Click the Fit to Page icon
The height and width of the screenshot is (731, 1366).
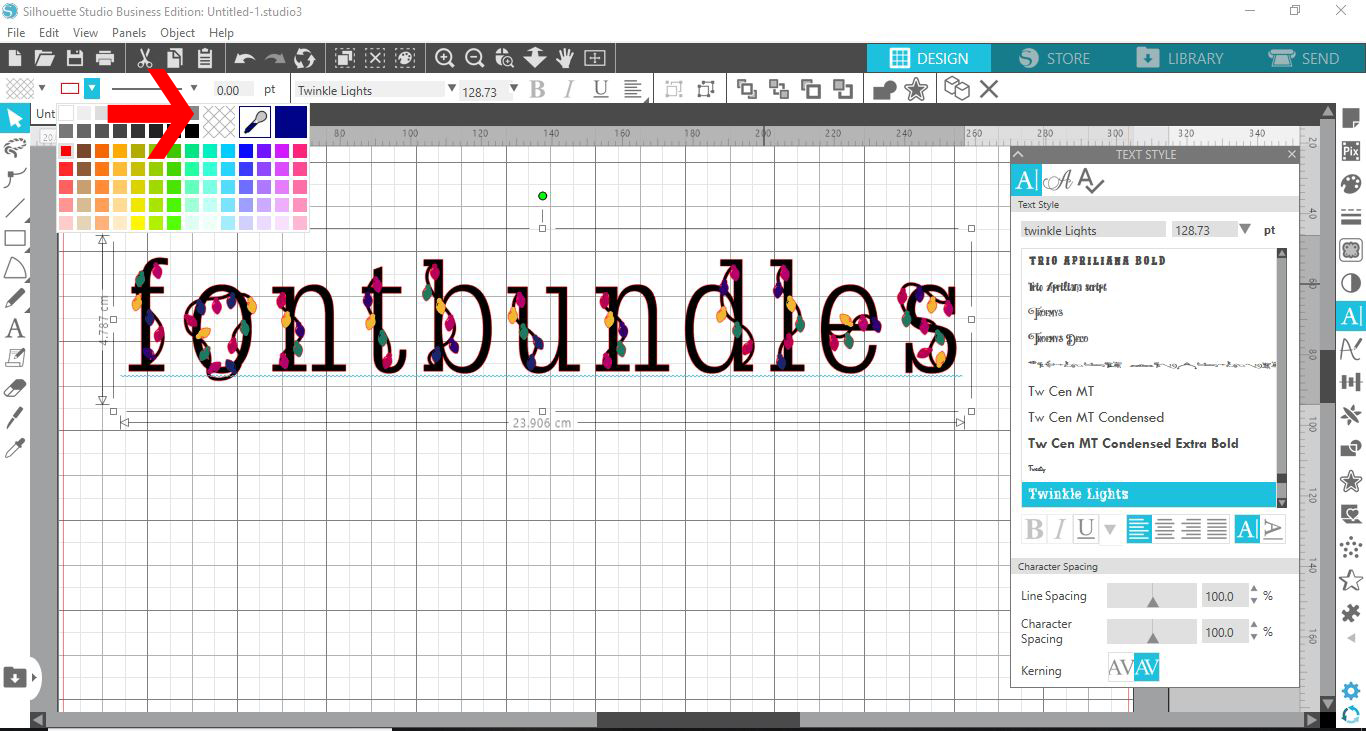click(595, 58)
